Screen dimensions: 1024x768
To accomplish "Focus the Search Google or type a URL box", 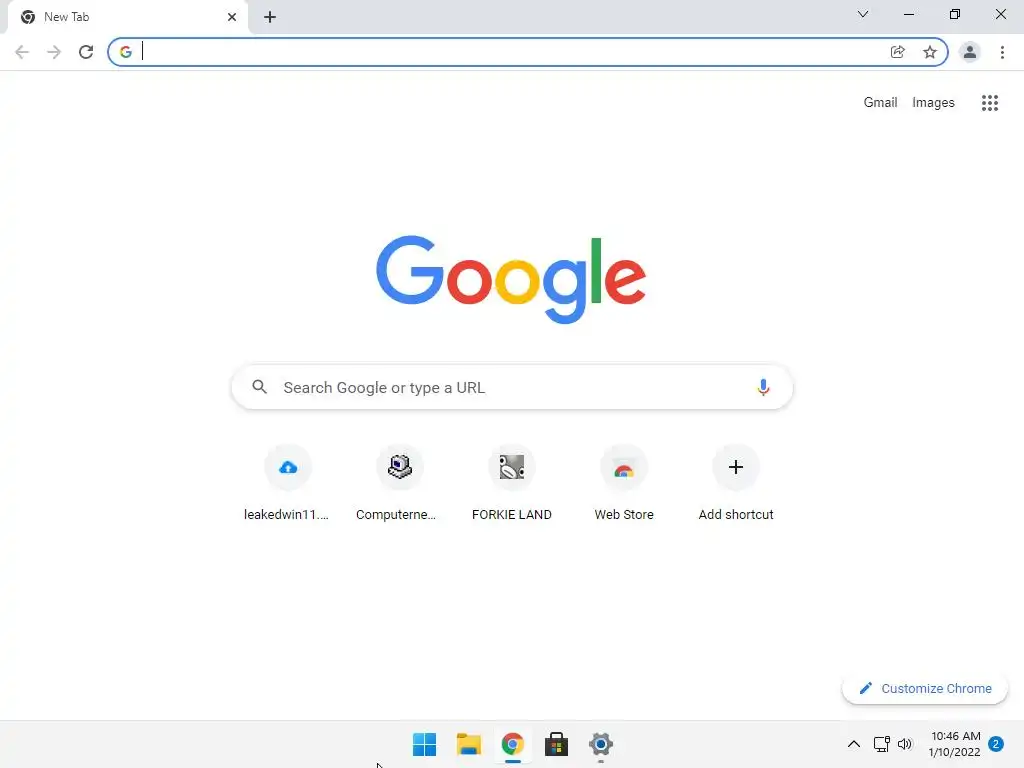I will pyautogui.click(x=512, y=387).
